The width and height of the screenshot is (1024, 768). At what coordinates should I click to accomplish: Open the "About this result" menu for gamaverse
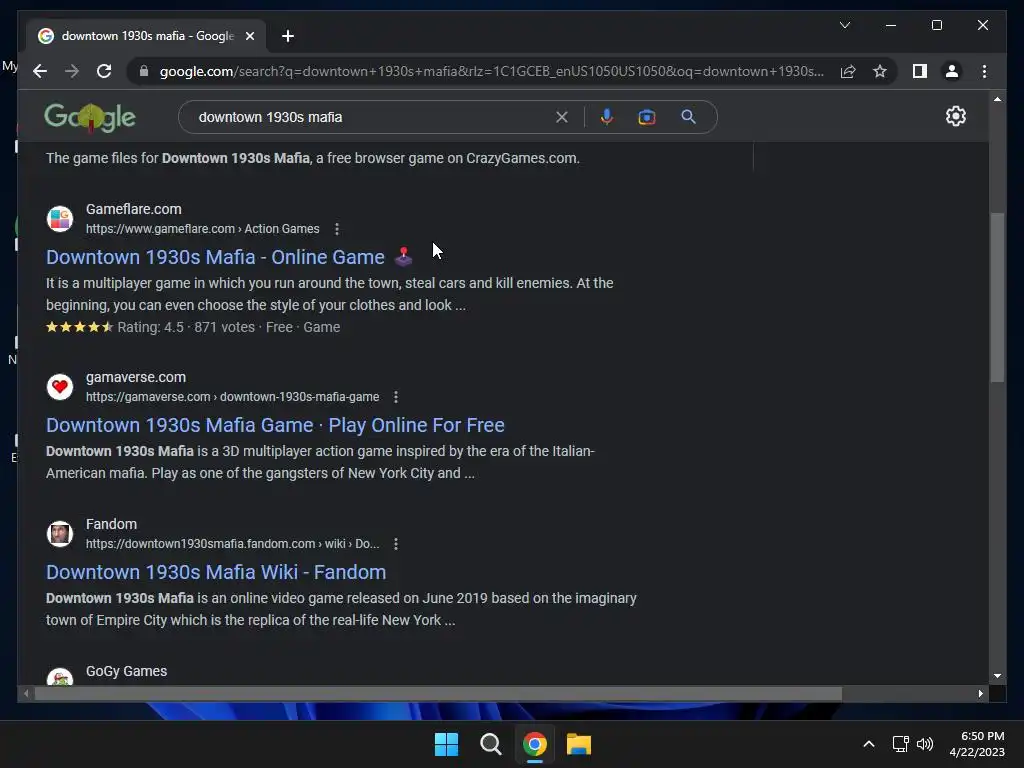pos(396,396)
